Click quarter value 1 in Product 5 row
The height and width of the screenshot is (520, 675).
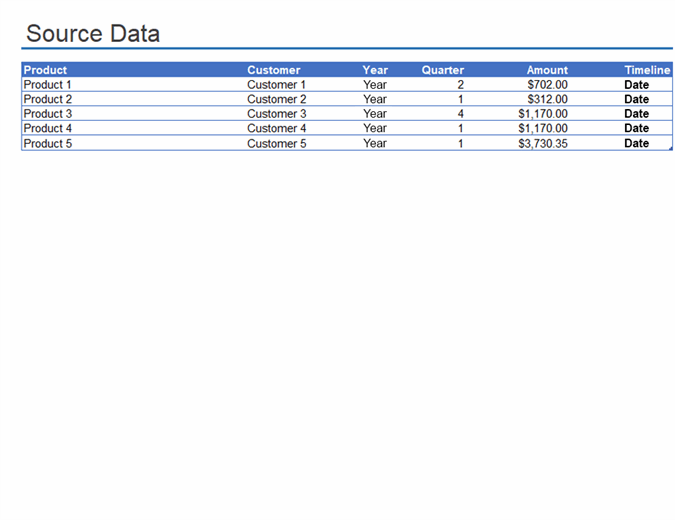(x=460, y=143)
